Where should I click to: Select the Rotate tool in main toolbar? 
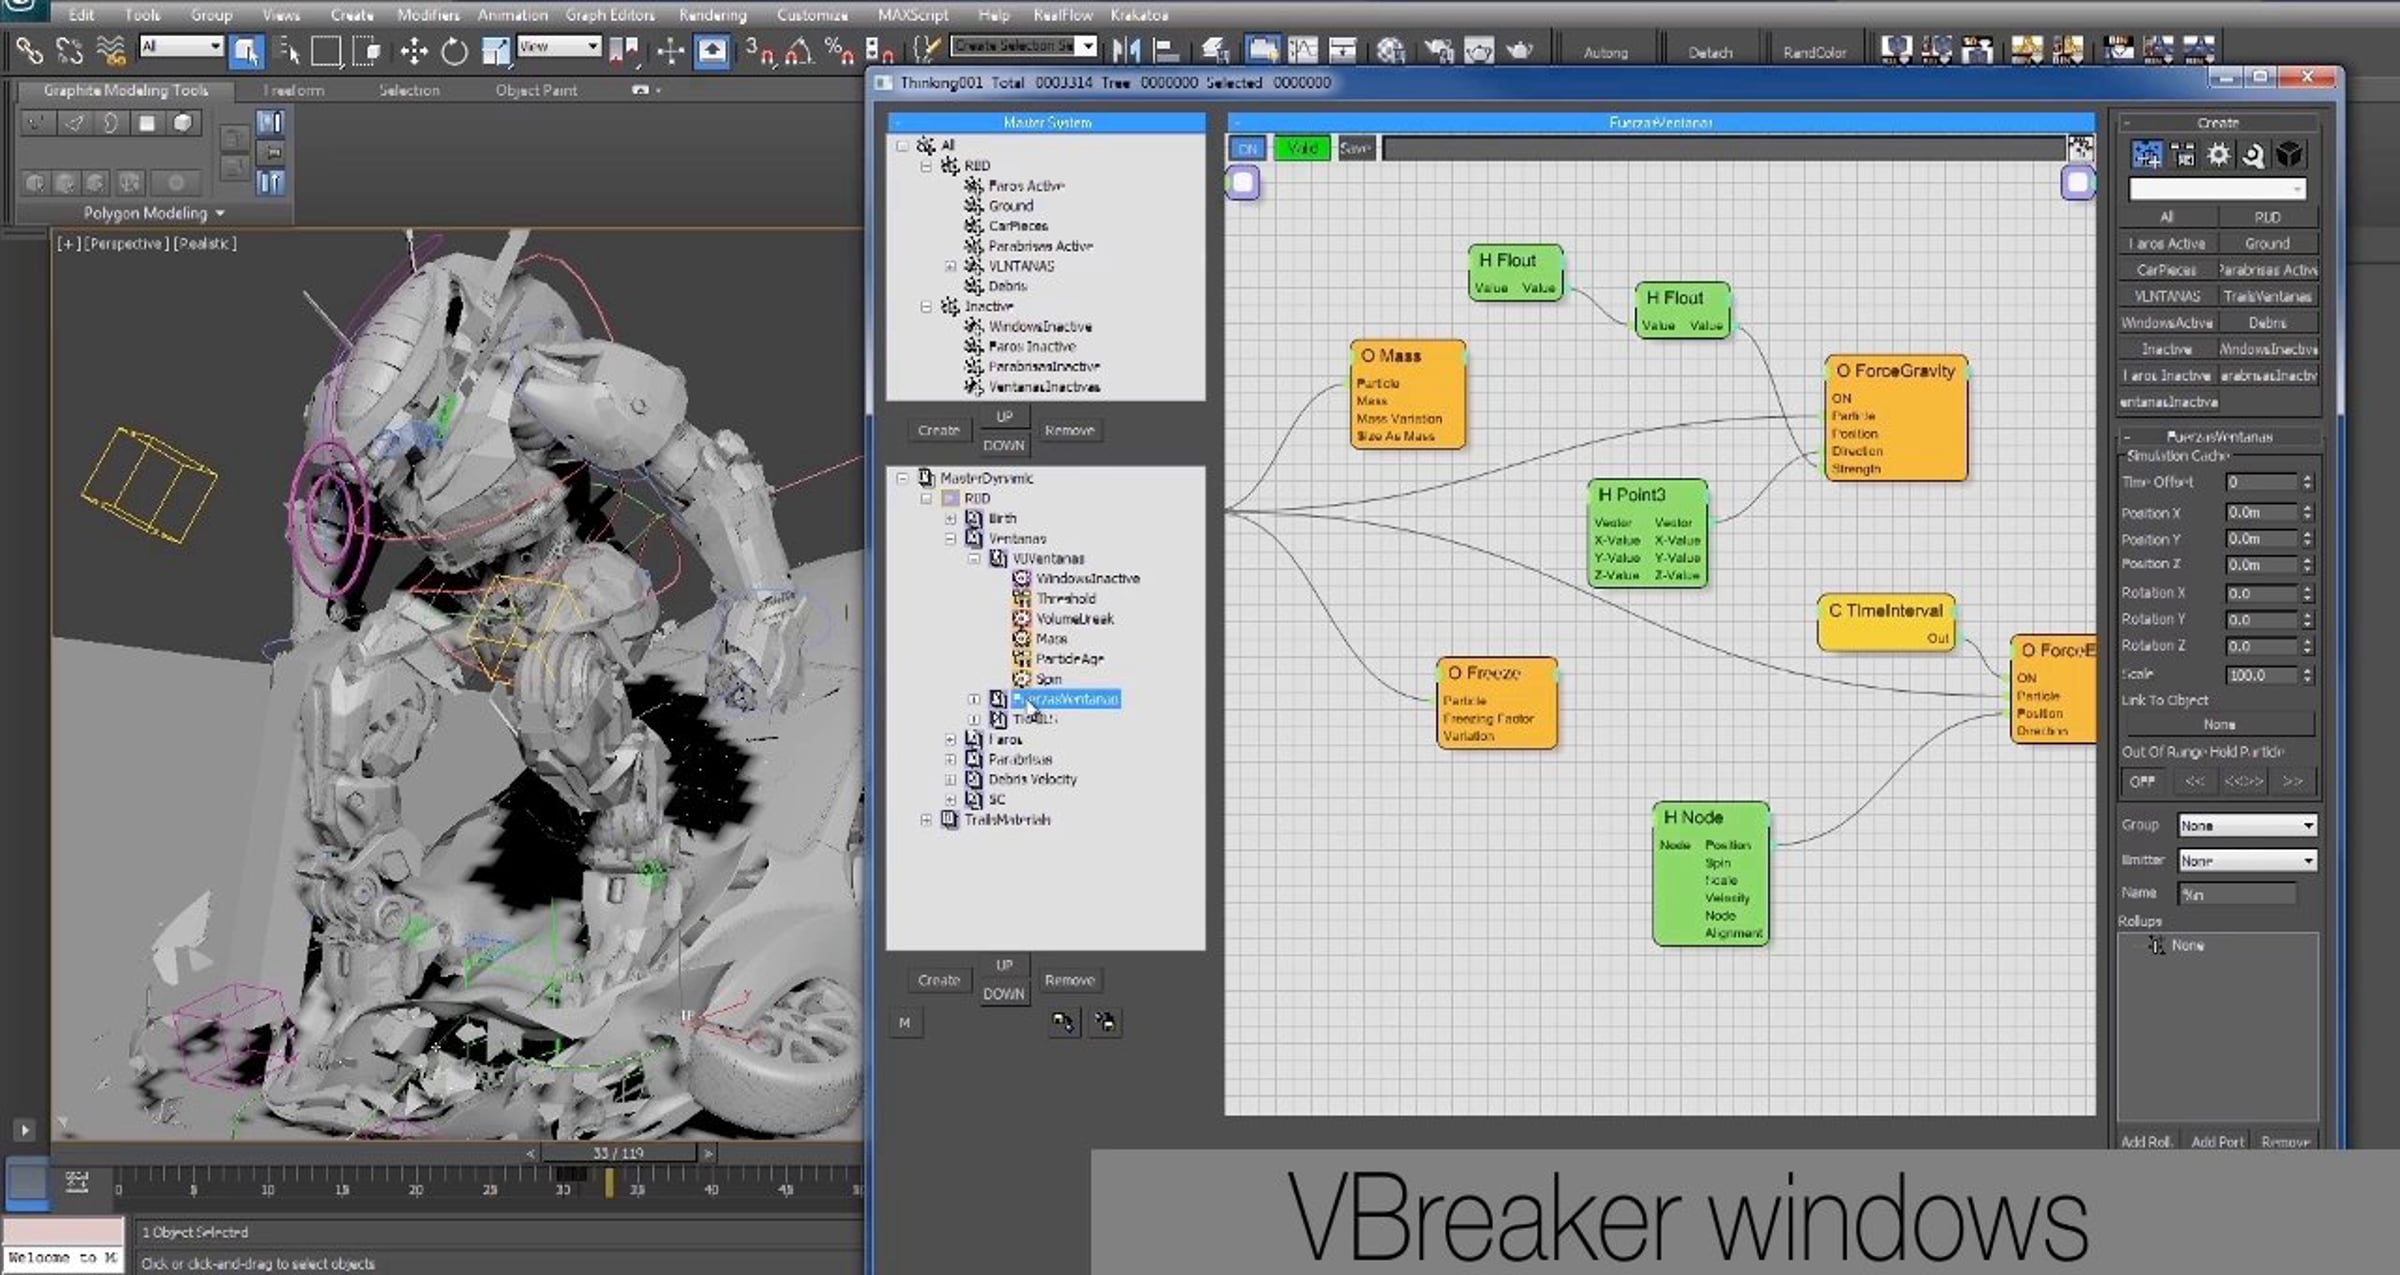point(454,50)
